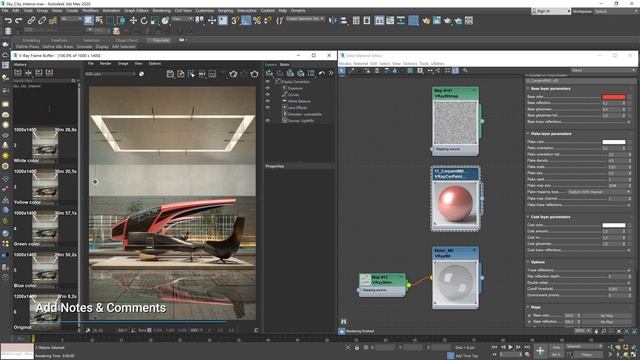Click the Region render icon in Frame Buffer
The width and height of the screenshot is (640, 360).
click(x=212, y=74)
